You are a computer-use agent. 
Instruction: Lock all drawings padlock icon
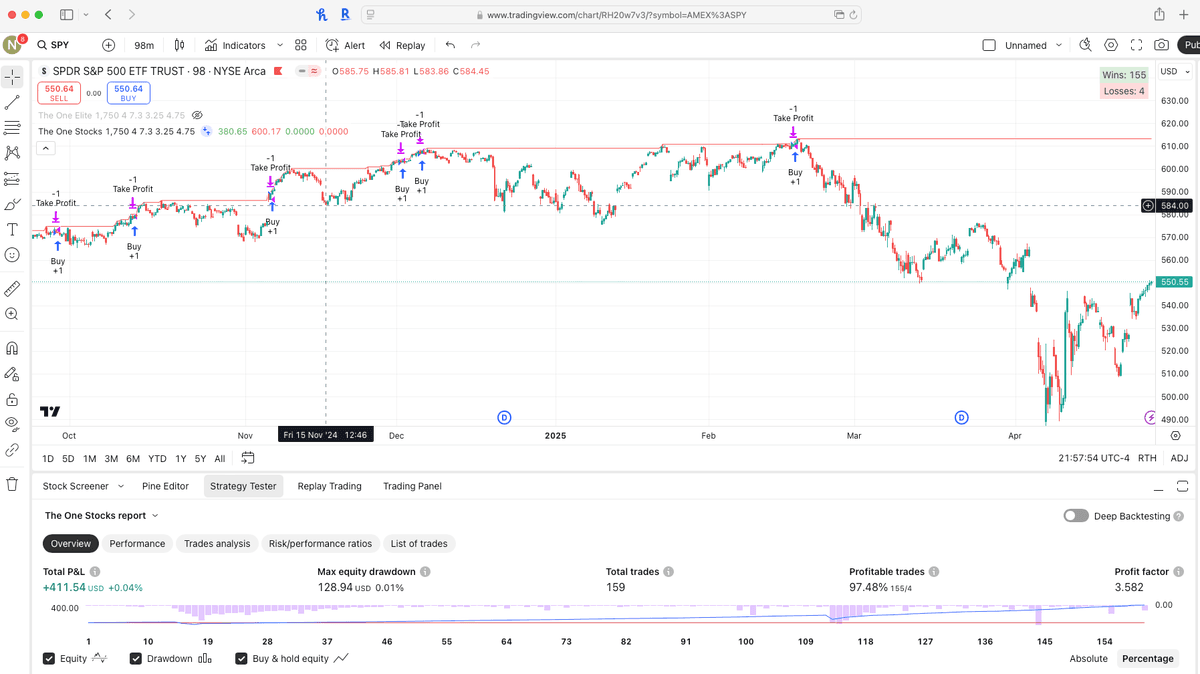12,399
